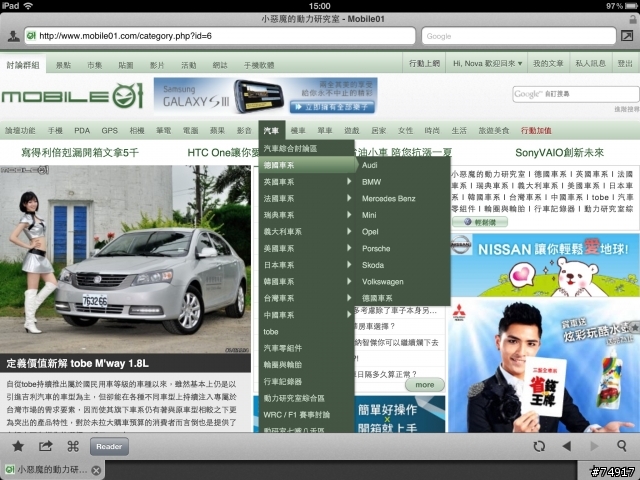640x480 pixels.
Task: Tap the fullscreen icon beside Google search
Action: [x=627, y=36]
